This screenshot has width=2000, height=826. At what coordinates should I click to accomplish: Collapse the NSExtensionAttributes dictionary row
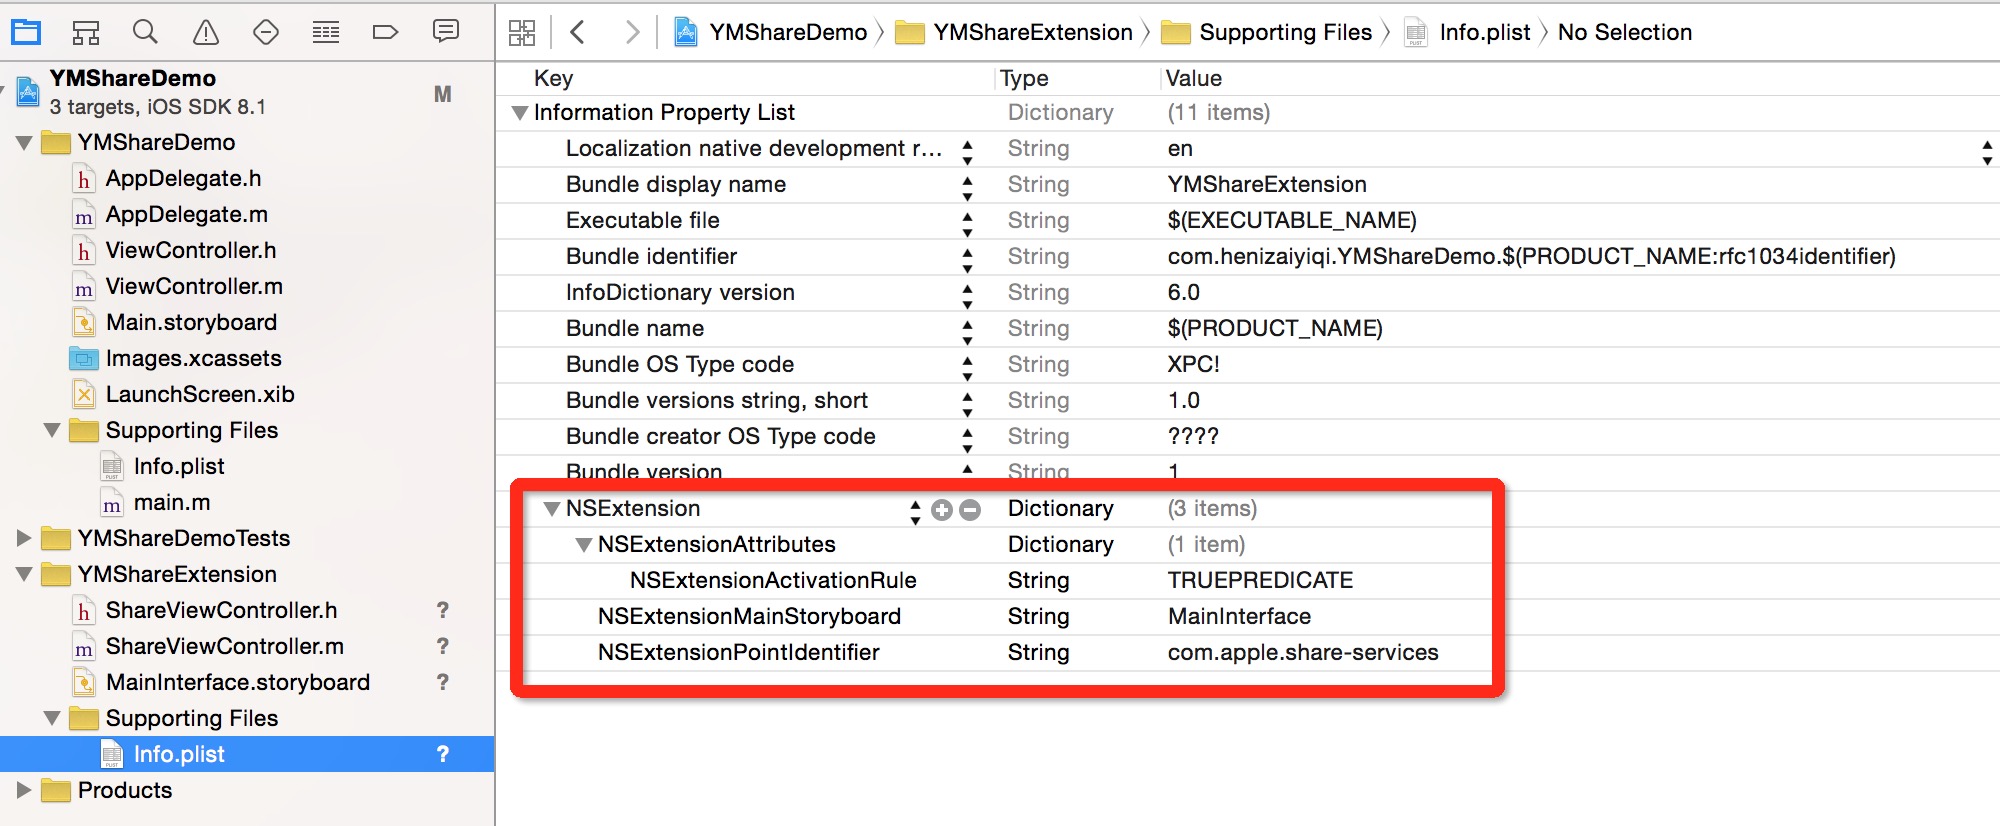point(583,545)
